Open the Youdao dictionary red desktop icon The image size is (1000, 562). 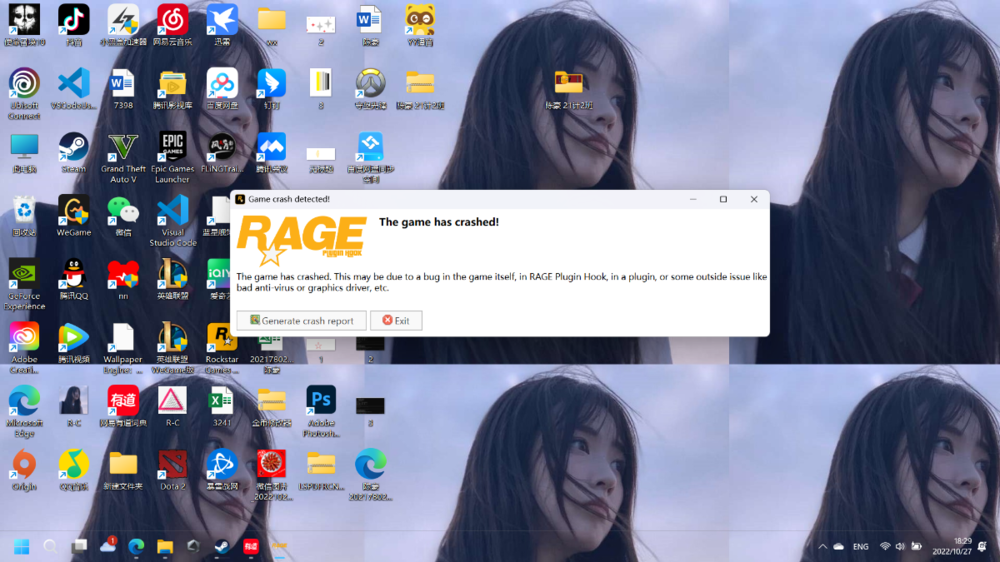point(123,406)
